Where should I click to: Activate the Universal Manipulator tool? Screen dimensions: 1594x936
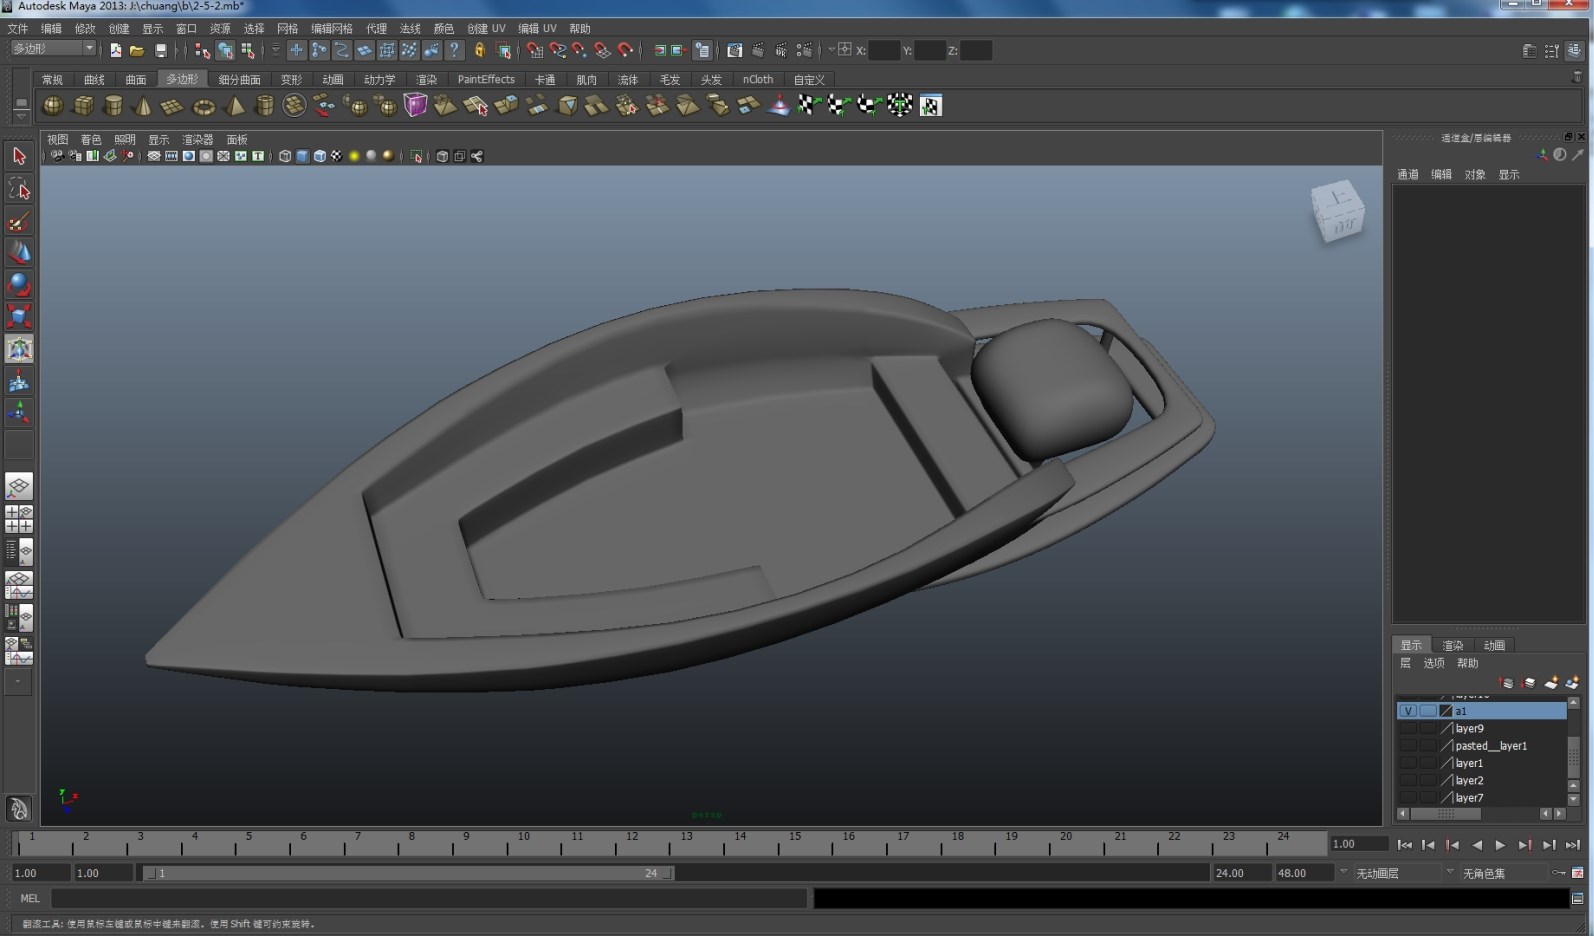point(19,348)
